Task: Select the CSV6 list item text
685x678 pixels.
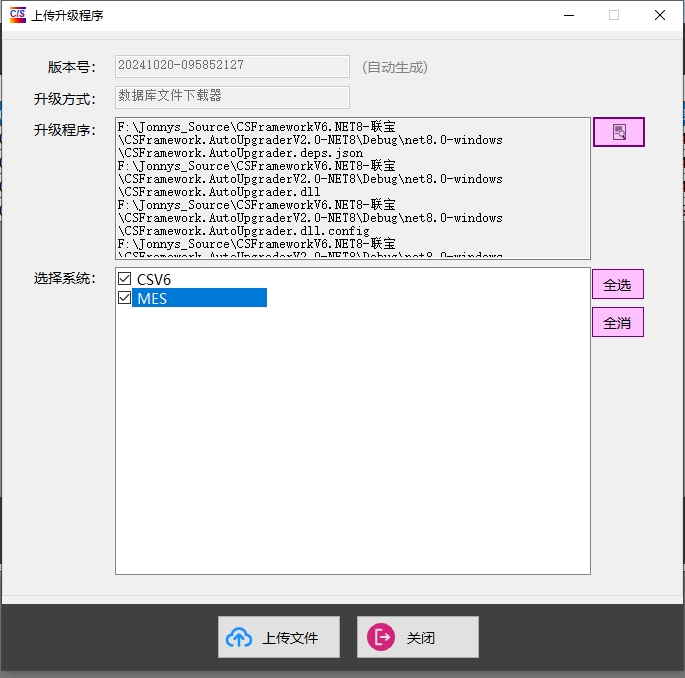Action: [x=154, y=280]
